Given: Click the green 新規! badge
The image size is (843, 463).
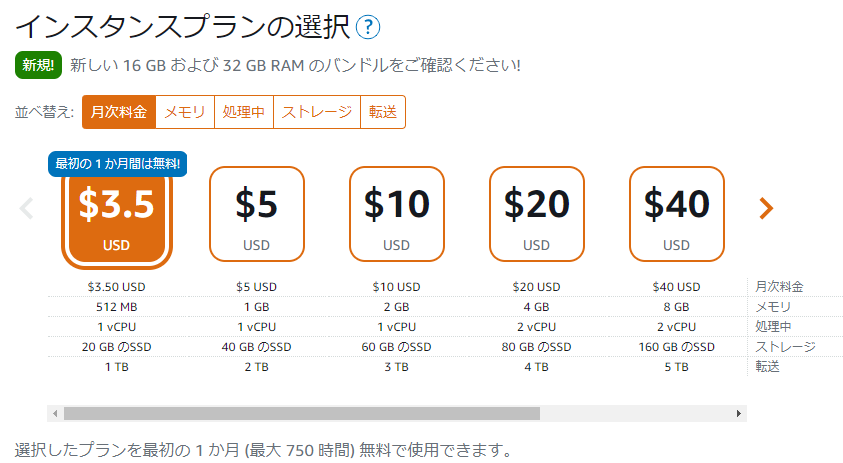Looking at the screenshot, I should (x=39, y=65).
